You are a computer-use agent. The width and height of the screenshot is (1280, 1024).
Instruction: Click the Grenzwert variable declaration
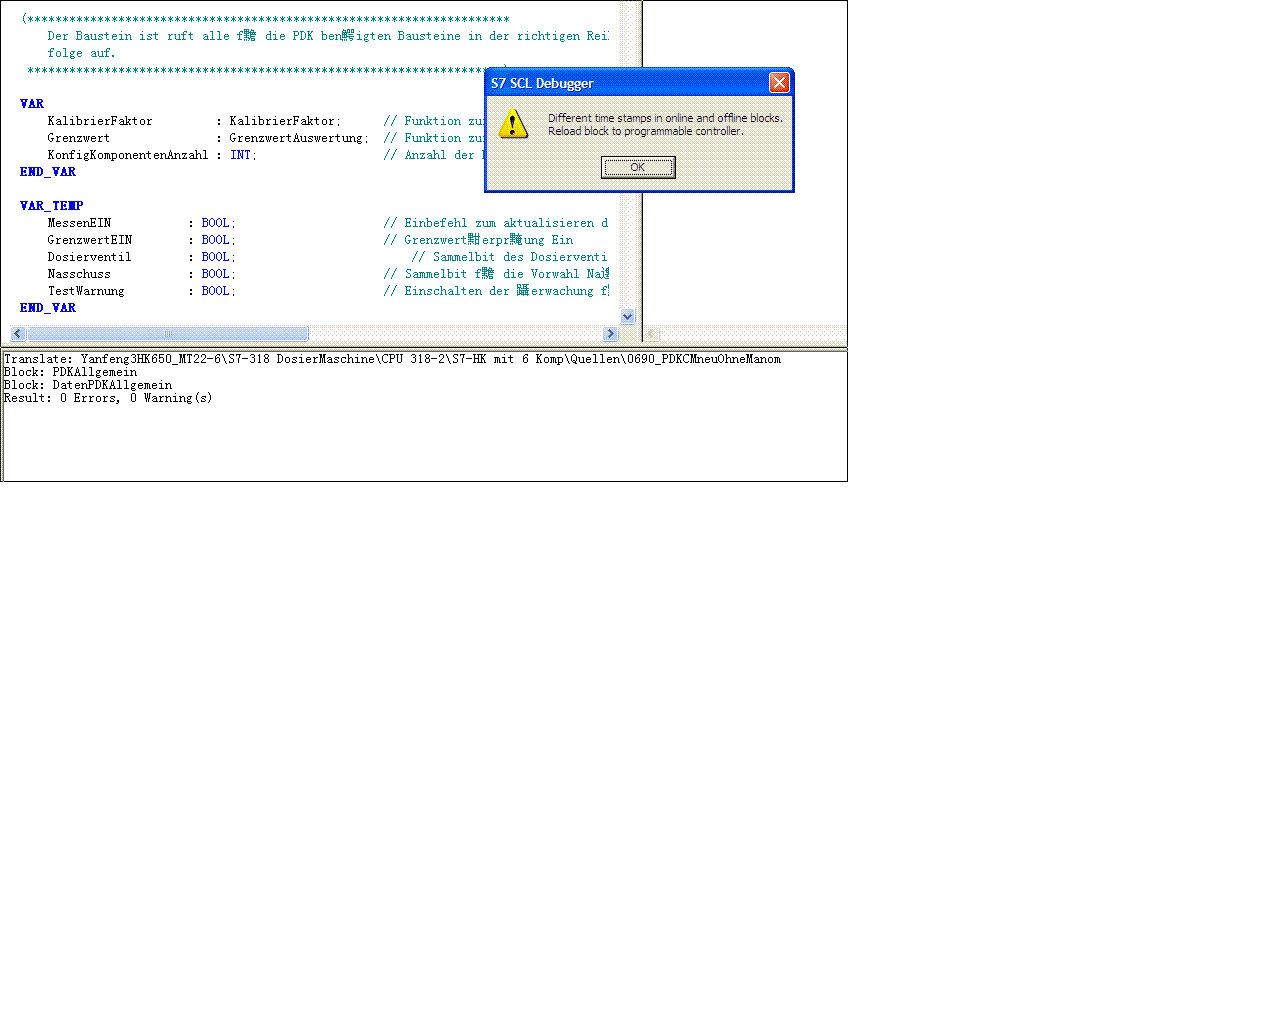(x=79, y=138)
